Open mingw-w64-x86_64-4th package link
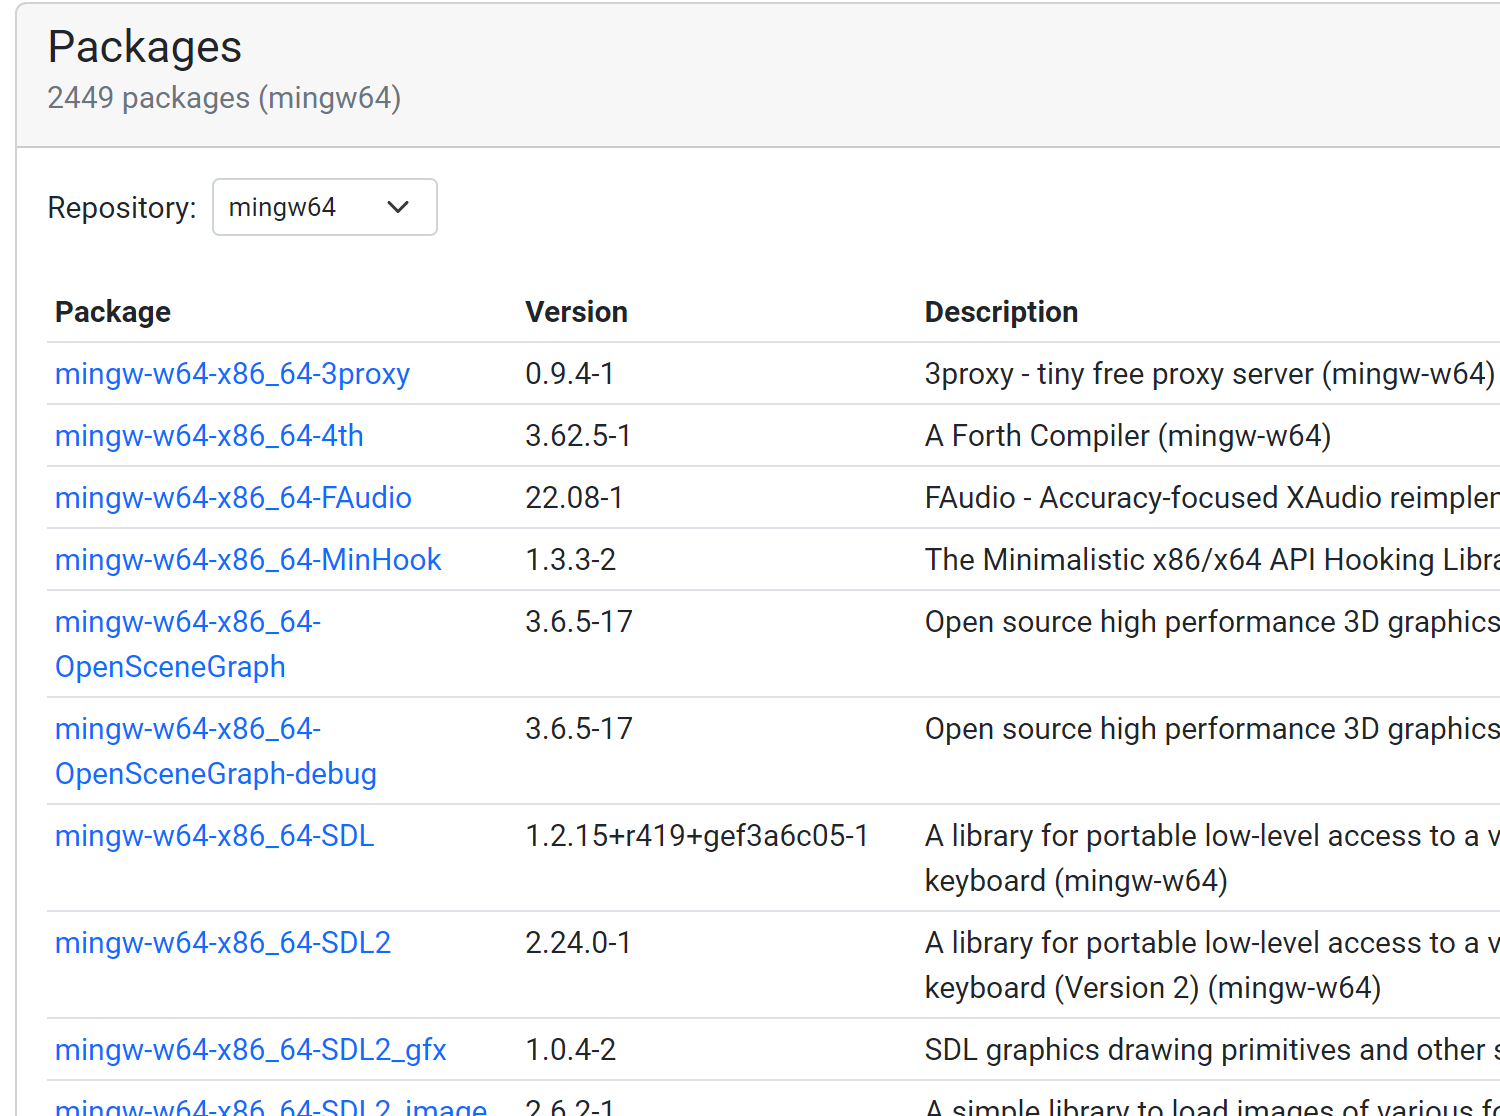Screen dimensions: 1500x1116 (209, 436)
